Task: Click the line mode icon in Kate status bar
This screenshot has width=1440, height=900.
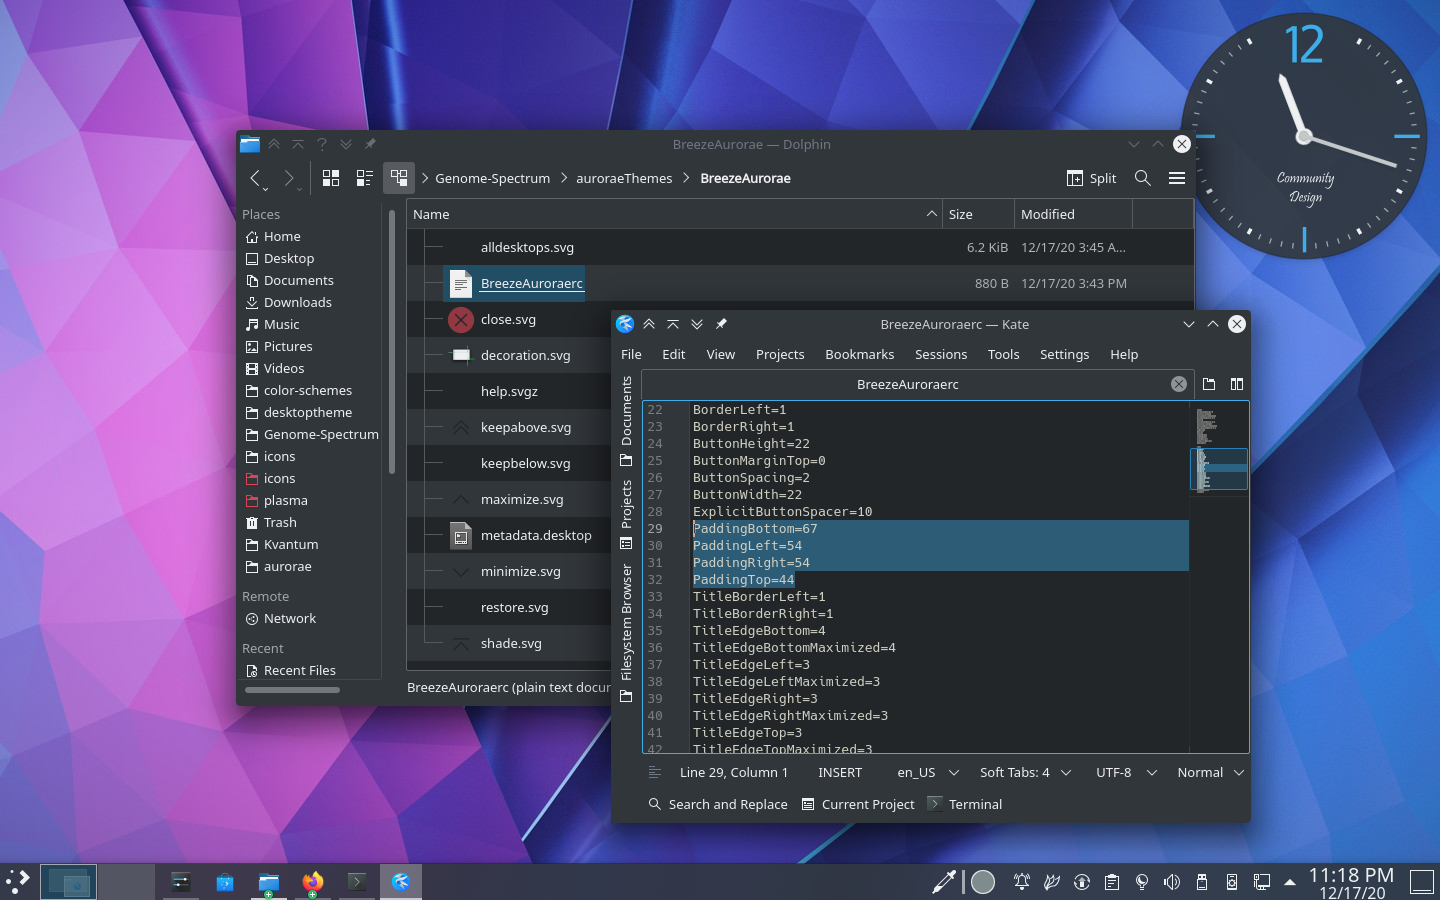Action: [655, 772]
